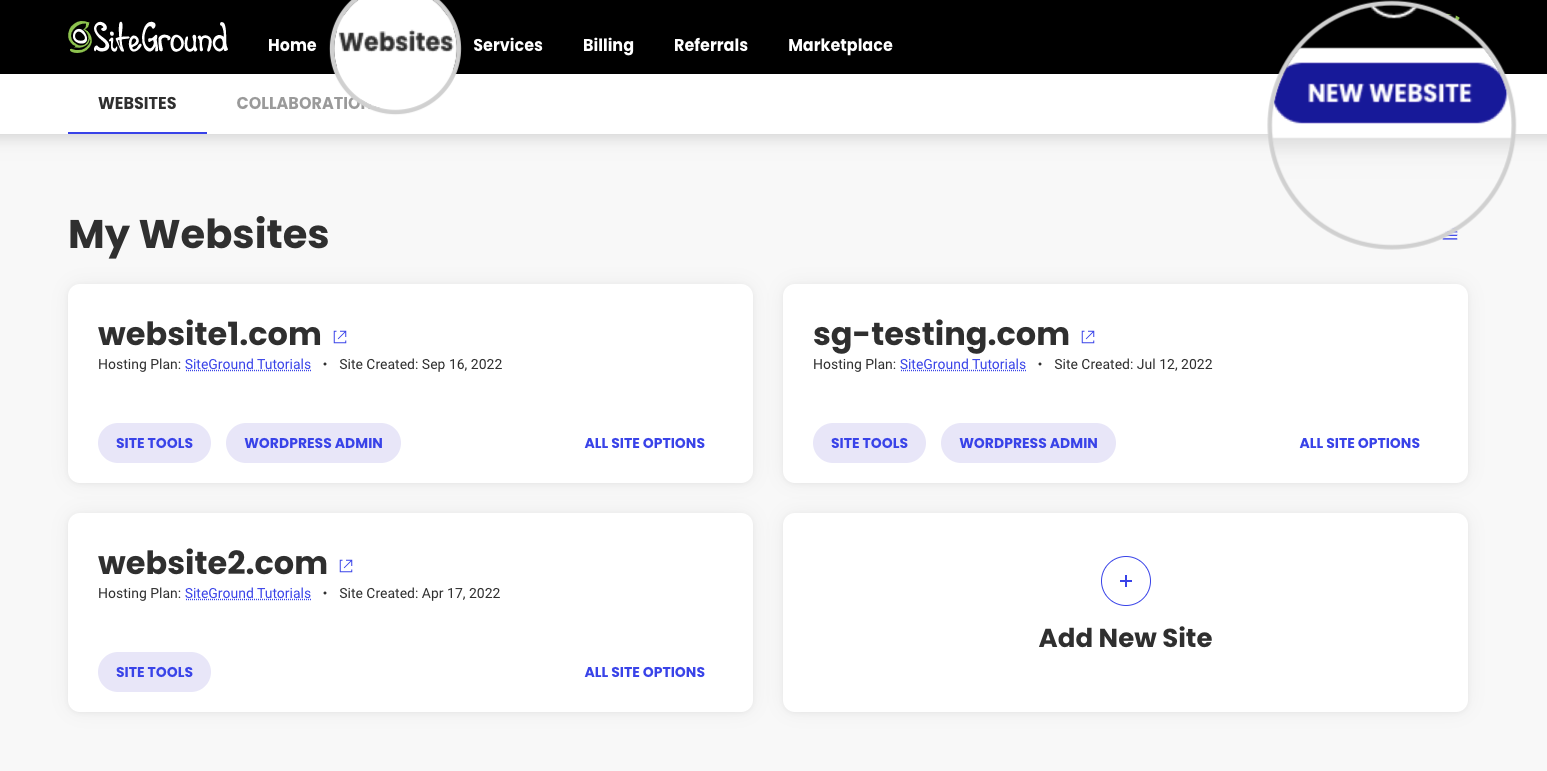
Task: Open ALL SITE OPTIONS for website2.com
Action: 645,672
